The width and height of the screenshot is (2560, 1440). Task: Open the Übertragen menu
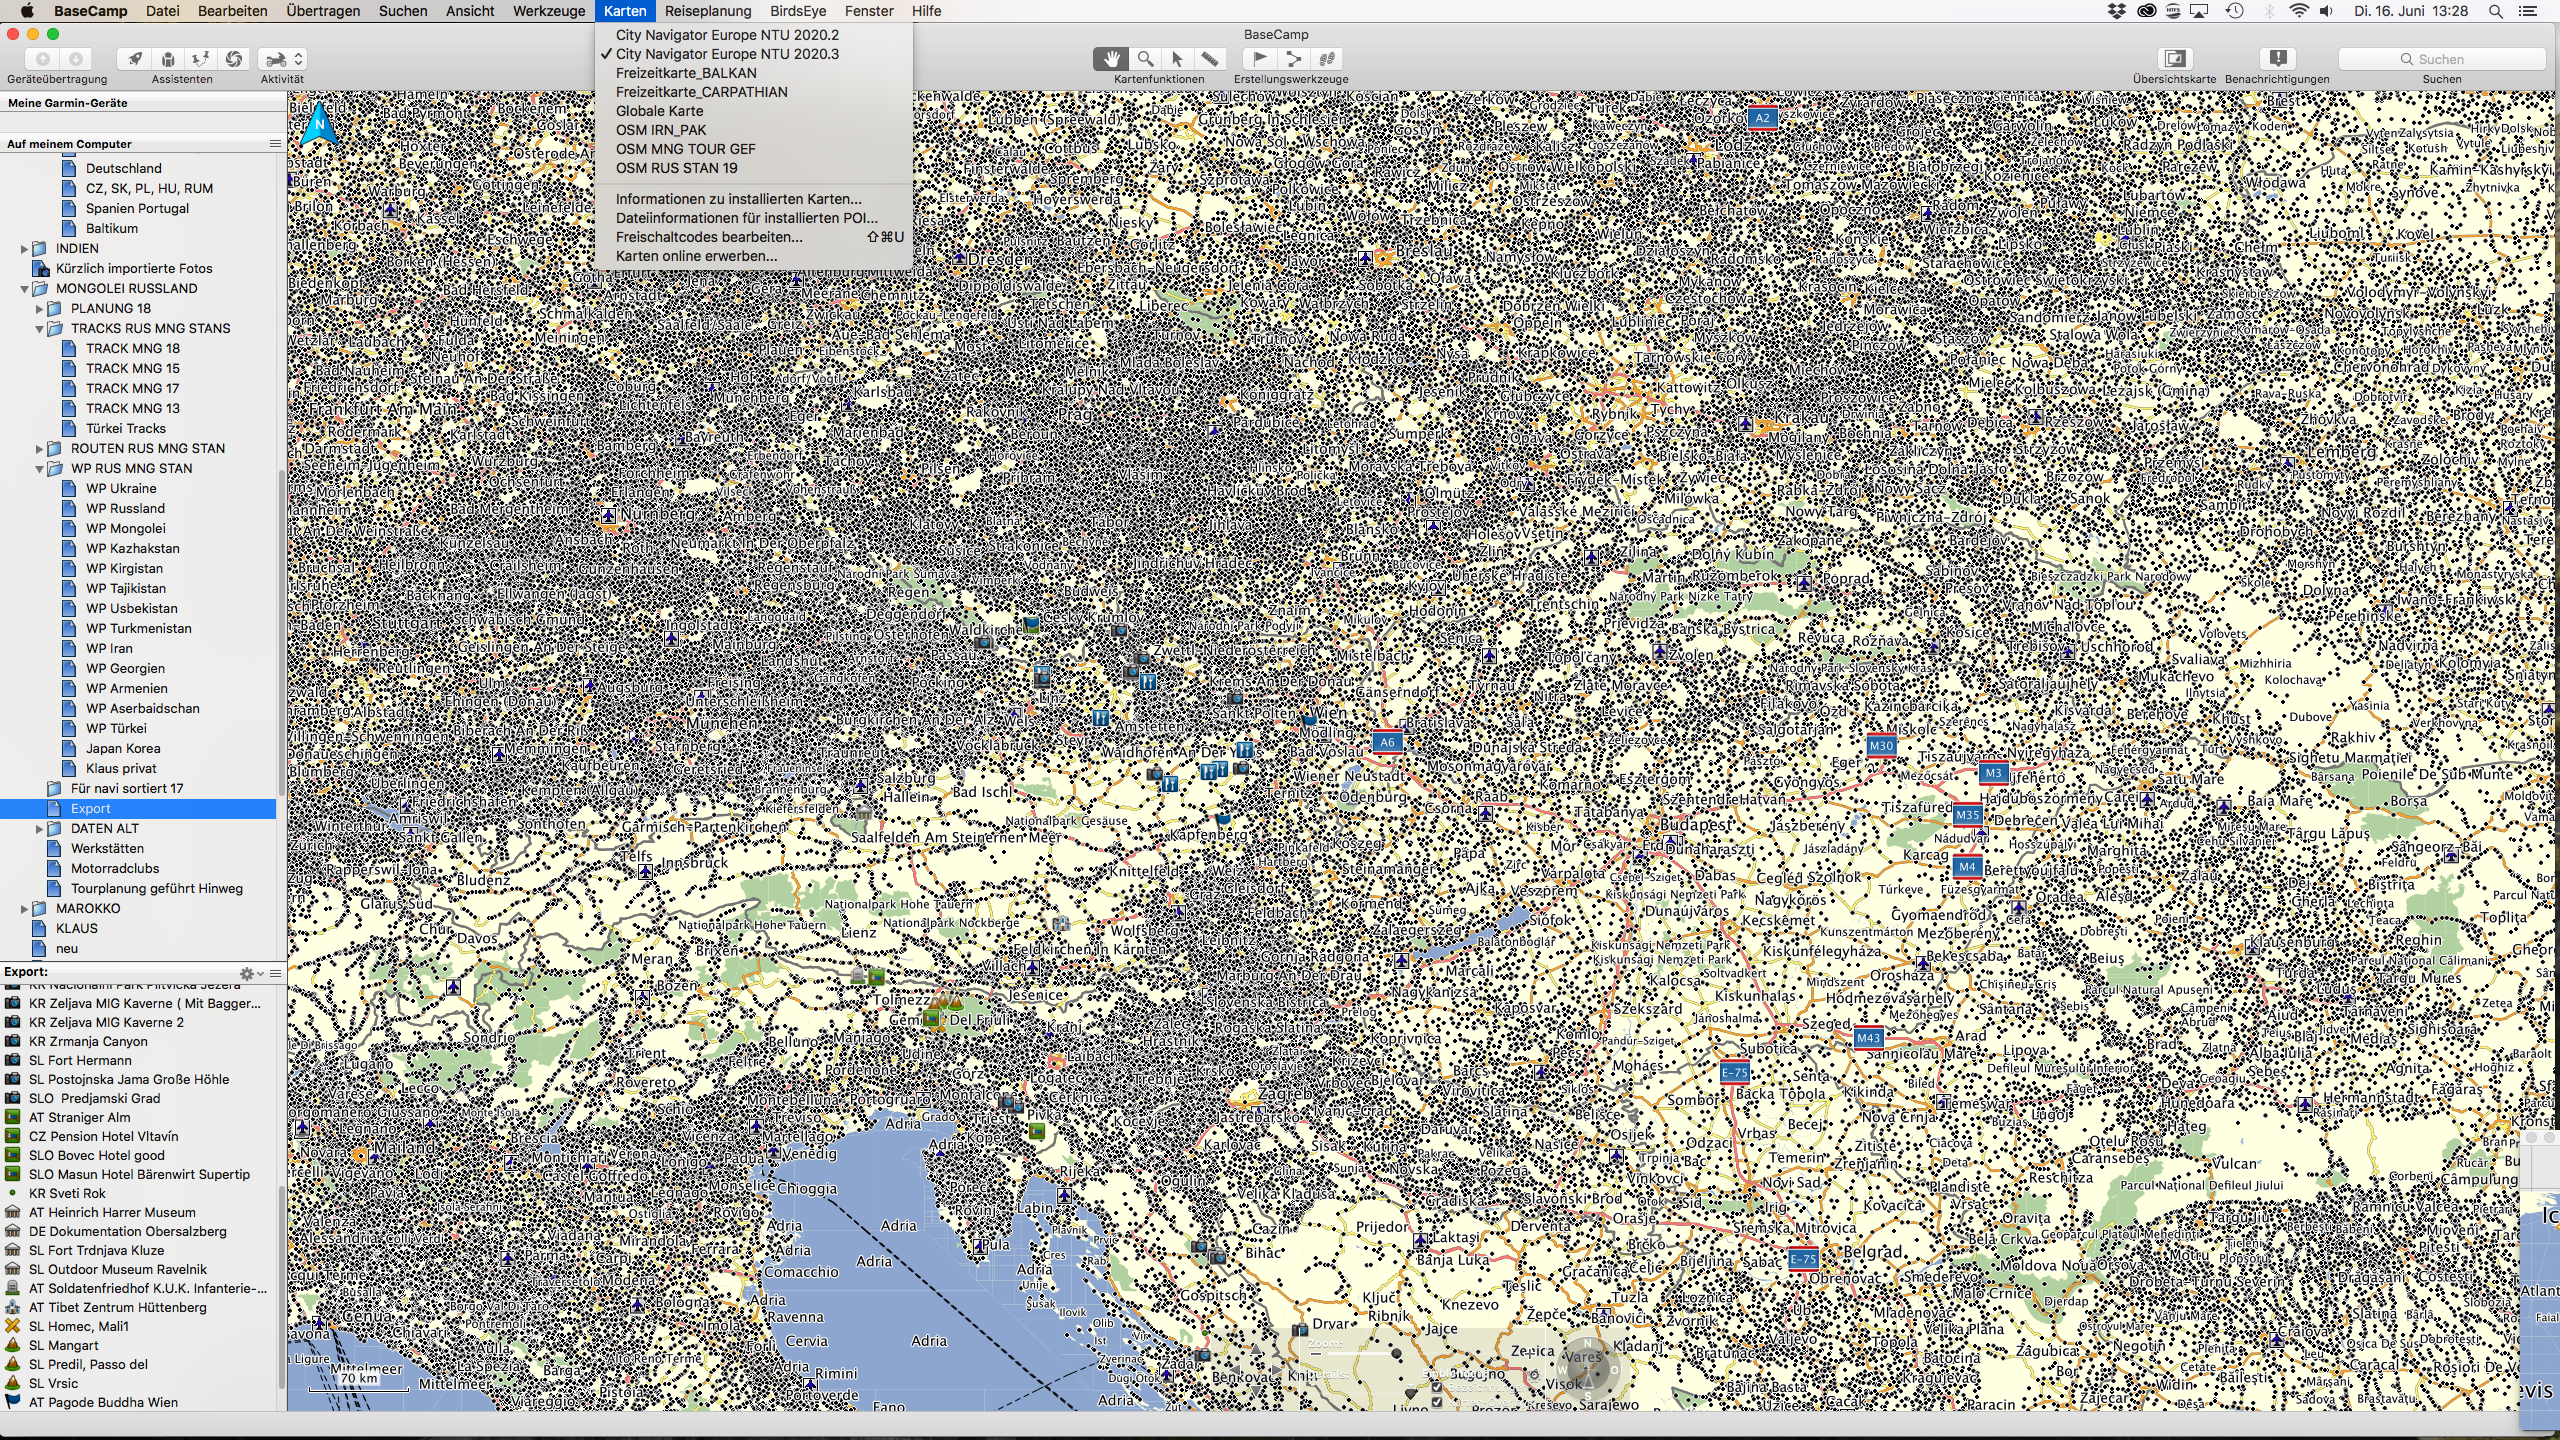pos(323,11)
